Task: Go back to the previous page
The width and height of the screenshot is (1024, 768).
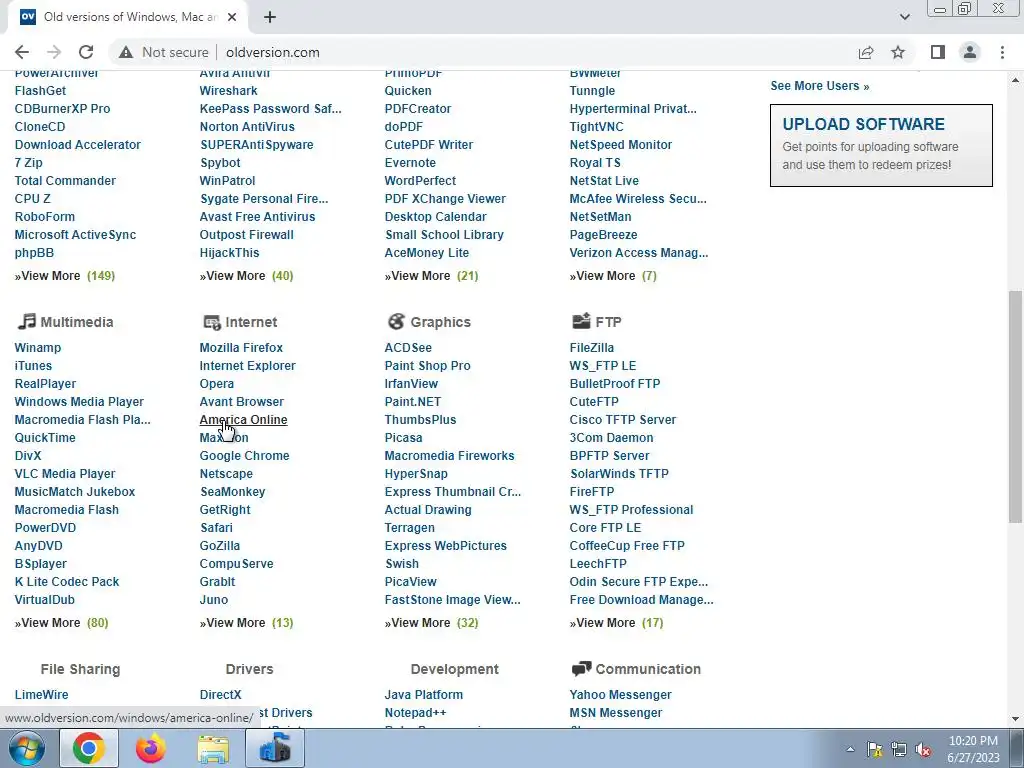Action: (22, 52)
